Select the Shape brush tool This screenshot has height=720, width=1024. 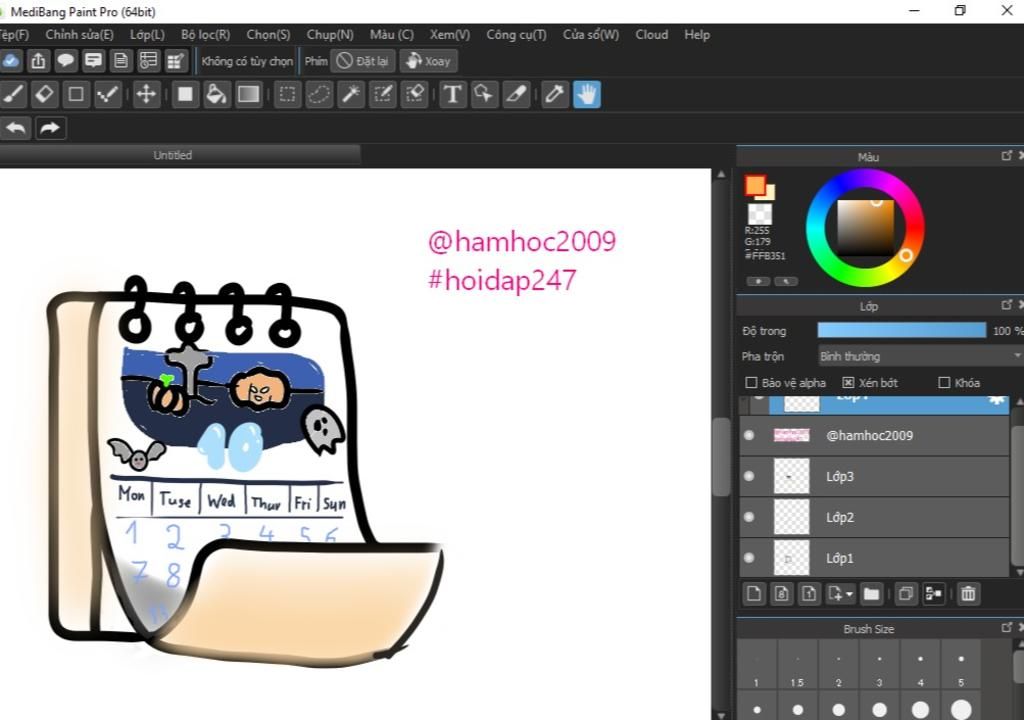click(76, 95)
